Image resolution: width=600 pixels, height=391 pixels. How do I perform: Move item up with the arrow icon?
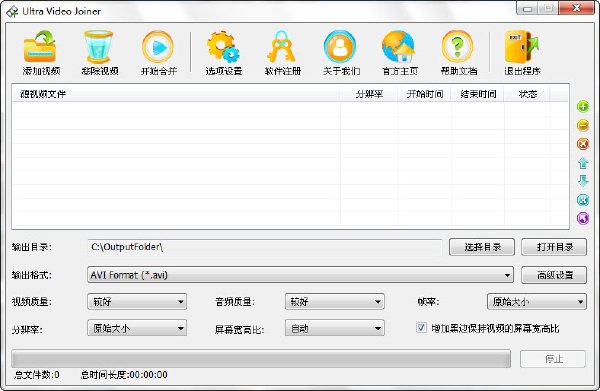coord(583,163)
